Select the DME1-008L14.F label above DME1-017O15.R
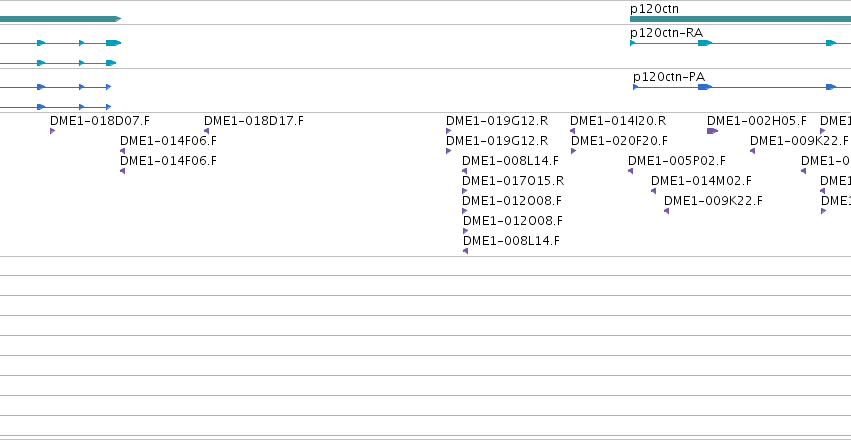The width and height of the screenshot is (851, 440). click(510, 161)
